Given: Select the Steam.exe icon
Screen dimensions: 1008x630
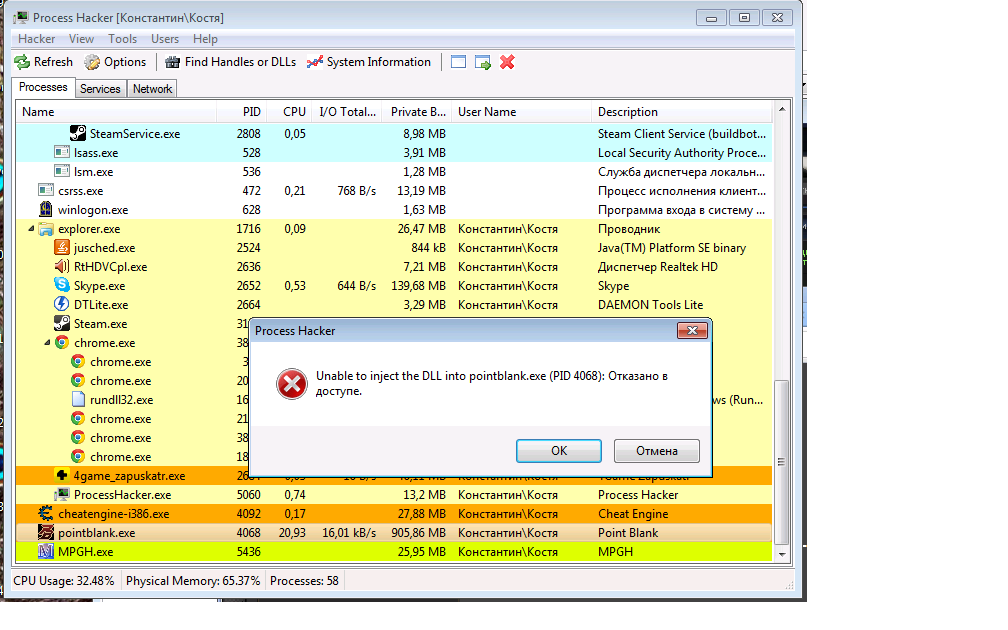Looking at the screenshot, I should pyautogui.click(x=62, y=323).
